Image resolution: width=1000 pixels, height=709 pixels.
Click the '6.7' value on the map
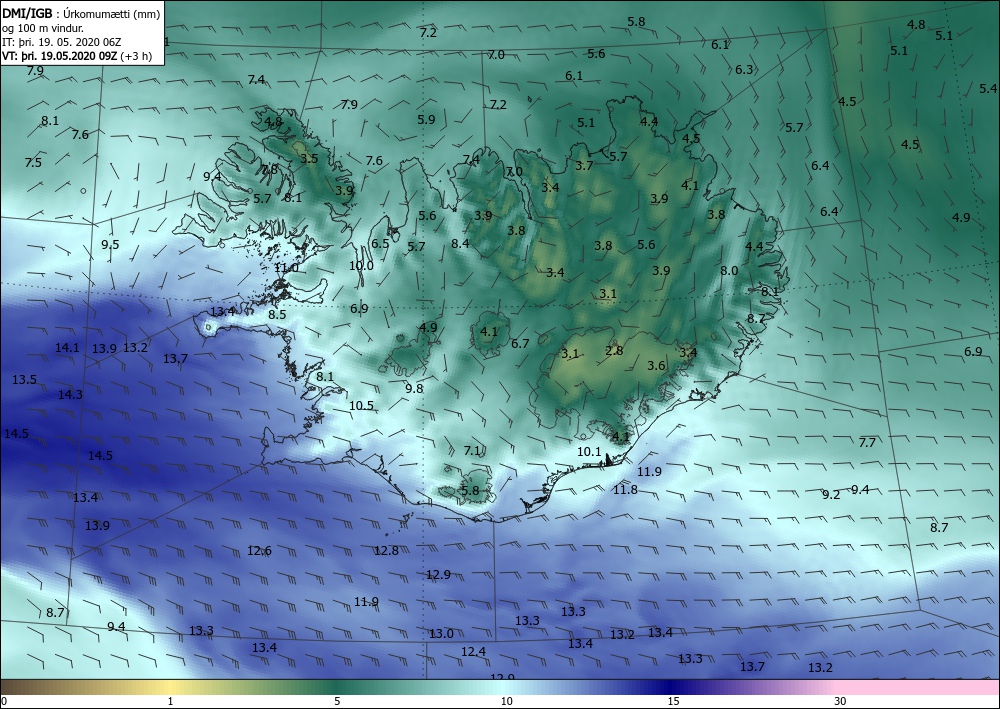520,344
